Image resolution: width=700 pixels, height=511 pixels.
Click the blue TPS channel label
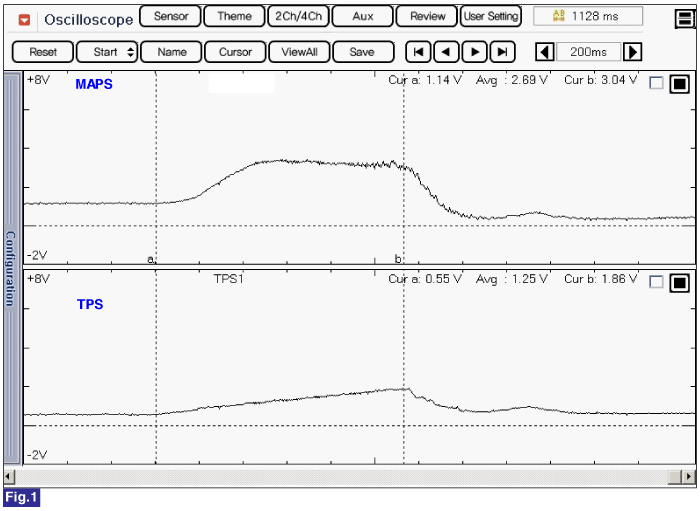[x=90, y=304]
